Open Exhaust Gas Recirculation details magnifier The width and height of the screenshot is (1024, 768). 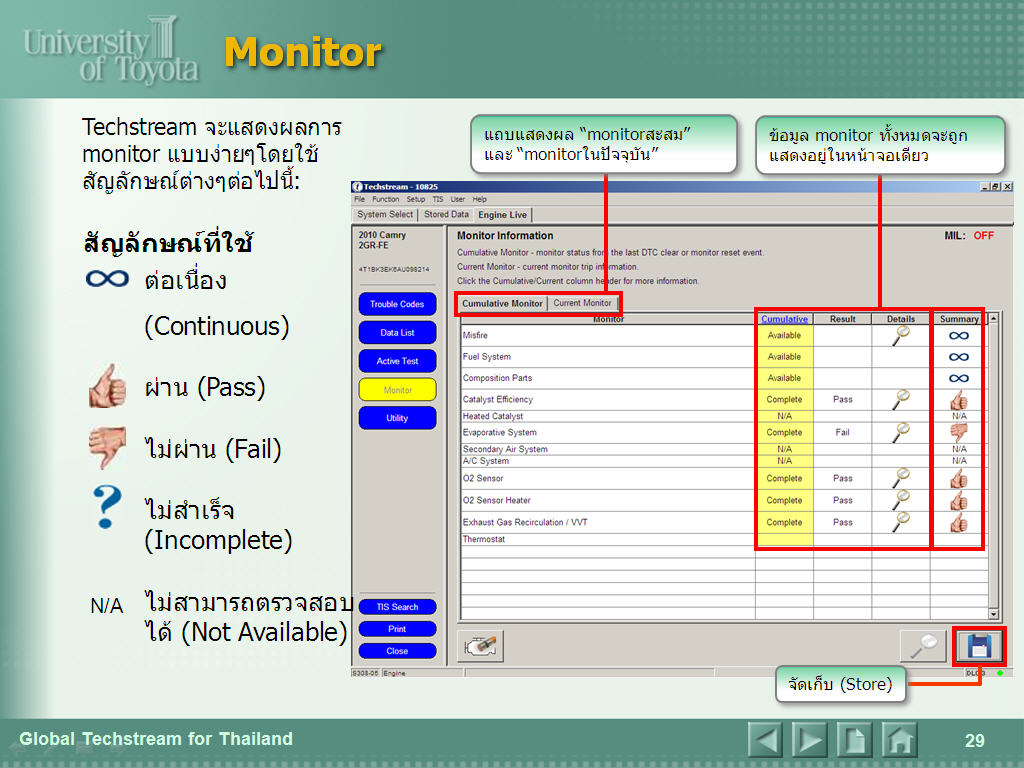coord(901,522)
